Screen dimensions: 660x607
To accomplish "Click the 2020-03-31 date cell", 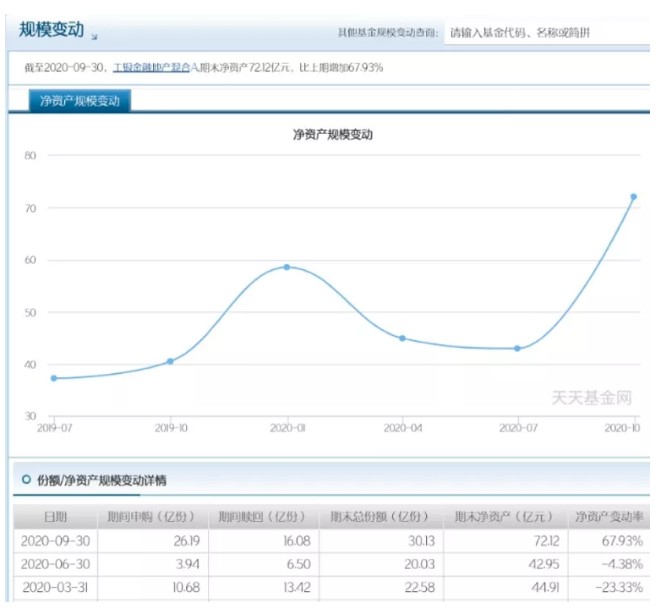I will coord(55,587).
